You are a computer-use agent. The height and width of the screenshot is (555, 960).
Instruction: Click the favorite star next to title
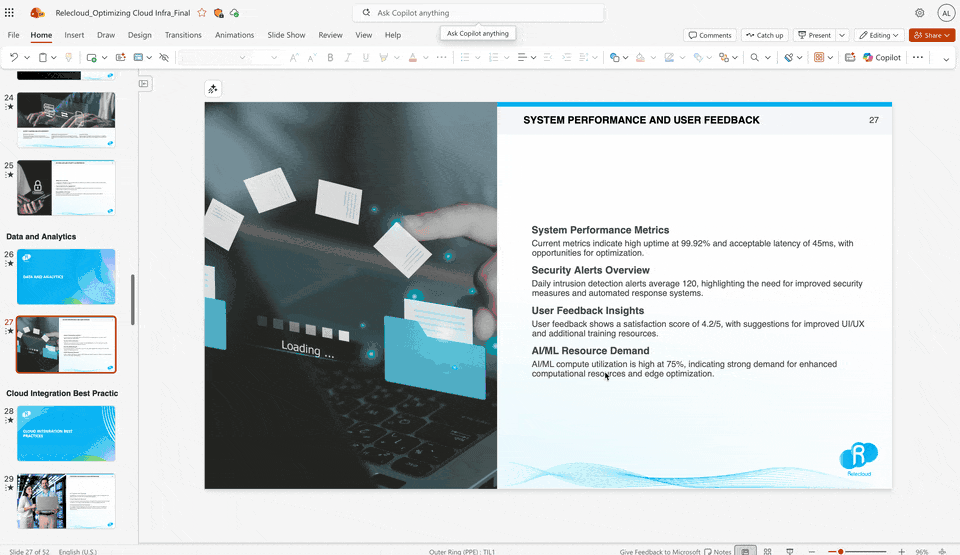click(202, 13)
